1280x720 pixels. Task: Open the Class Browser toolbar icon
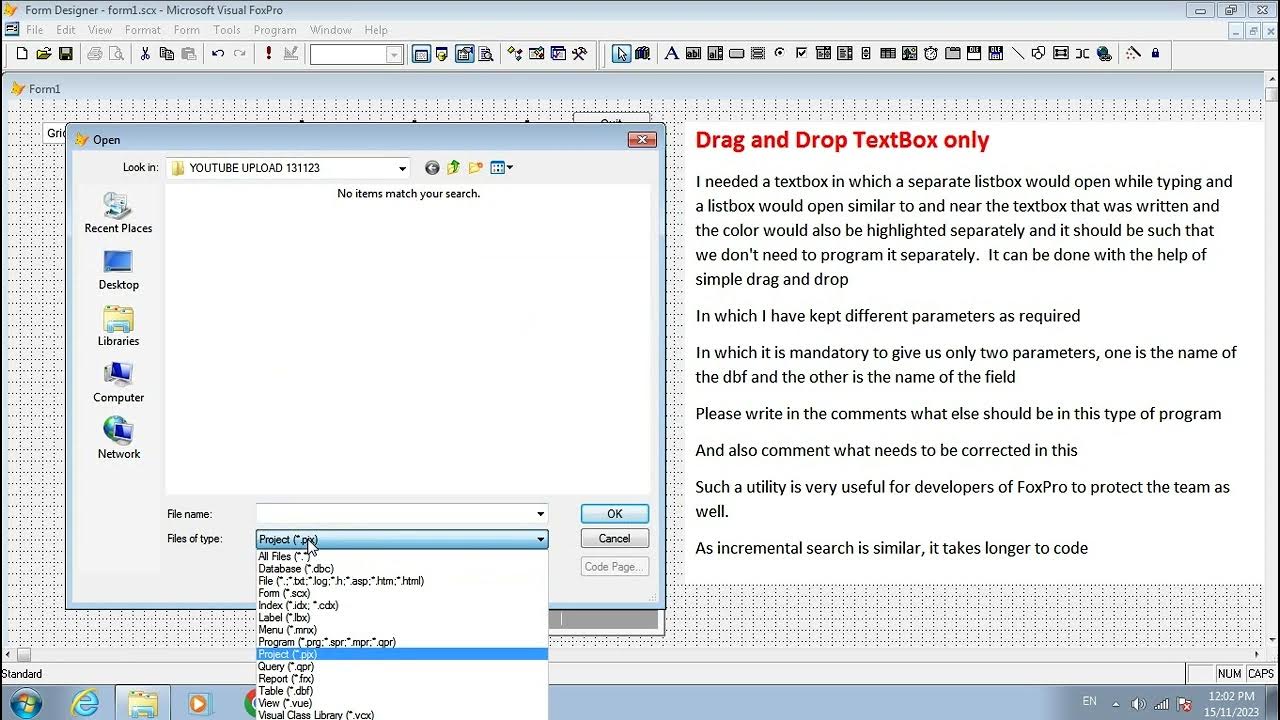[x=515, y=54]
